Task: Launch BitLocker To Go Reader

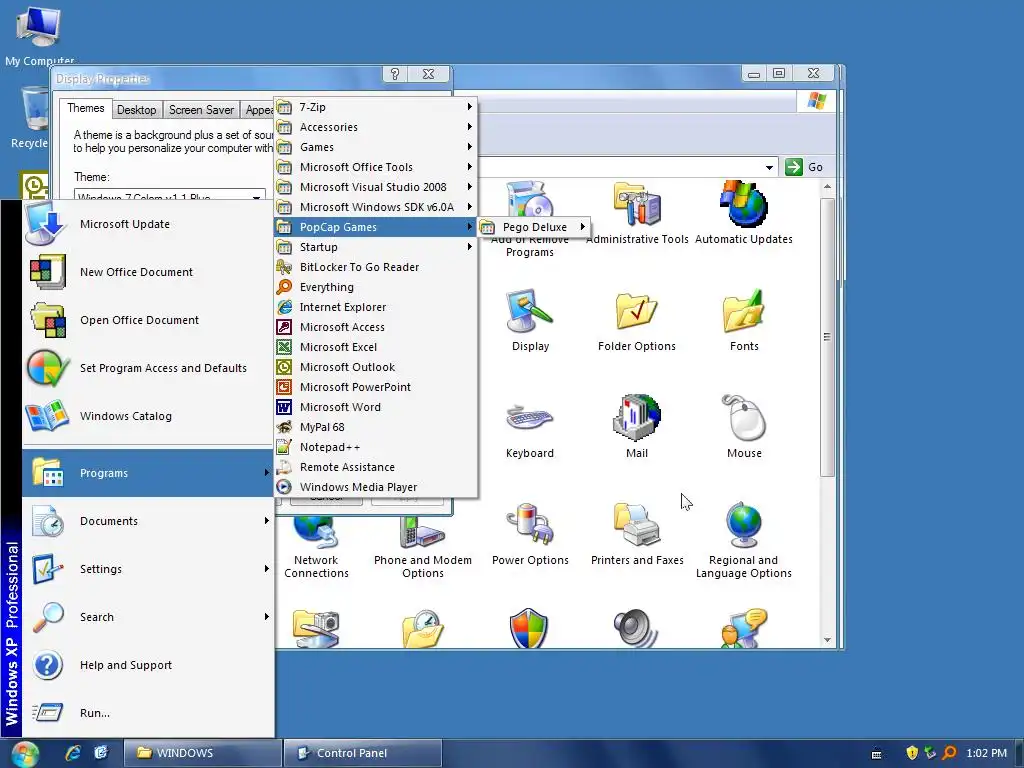Action: pyautogui.click(x=376, y=267)
